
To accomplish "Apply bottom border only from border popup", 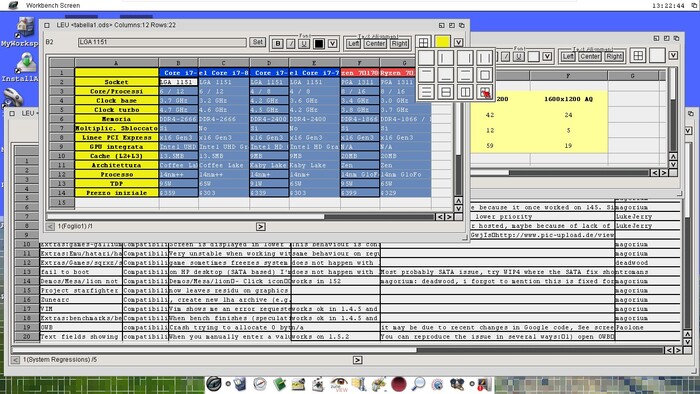I will (x=446, y=75).
